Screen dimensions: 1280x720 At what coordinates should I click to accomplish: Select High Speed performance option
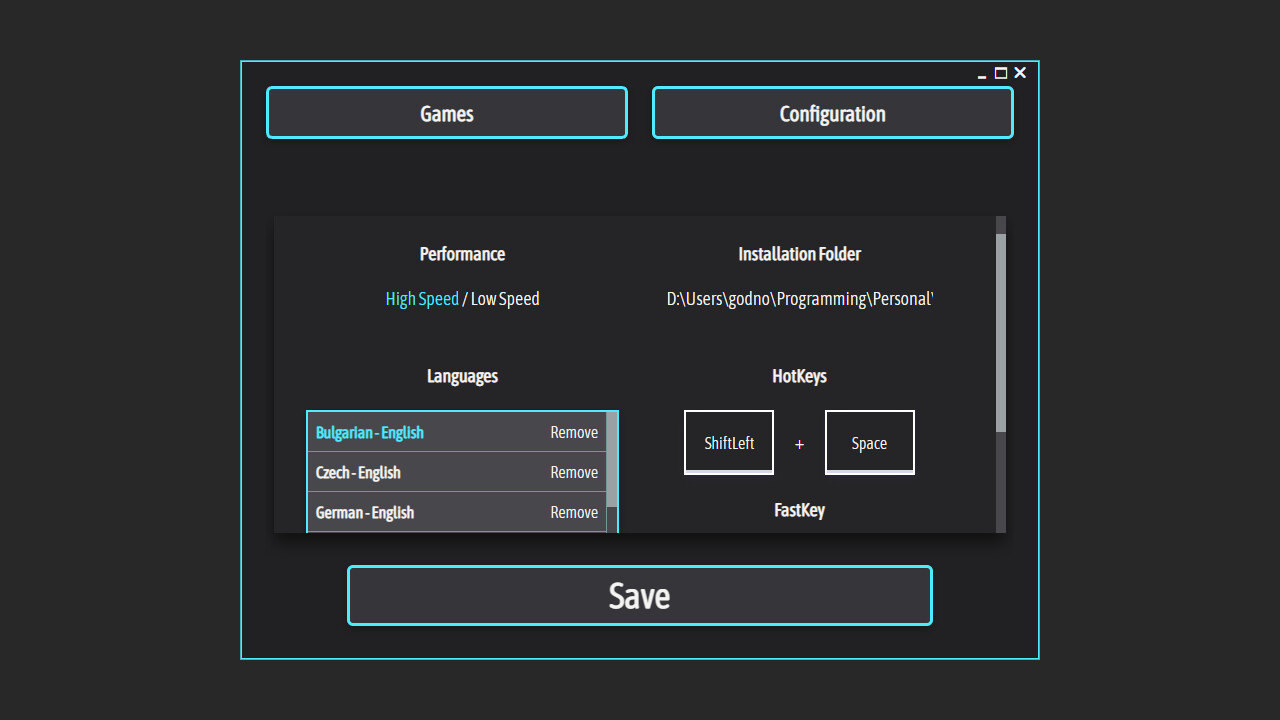point(422,299)
